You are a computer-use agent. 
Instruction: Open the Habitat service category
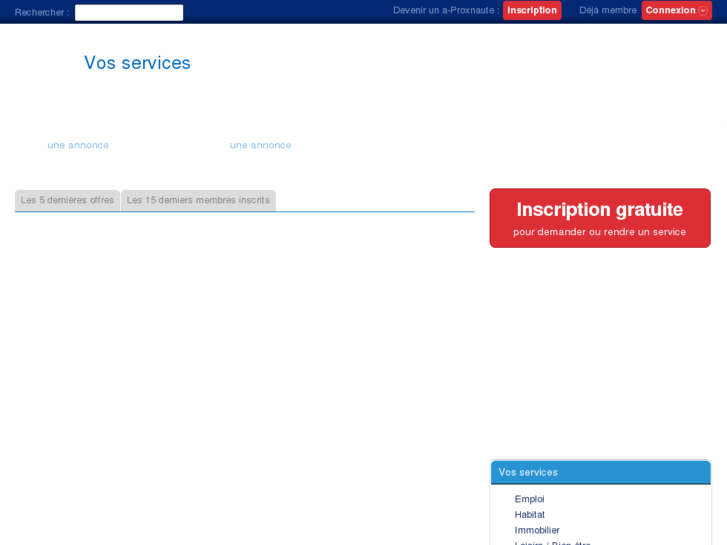point(529,514)
